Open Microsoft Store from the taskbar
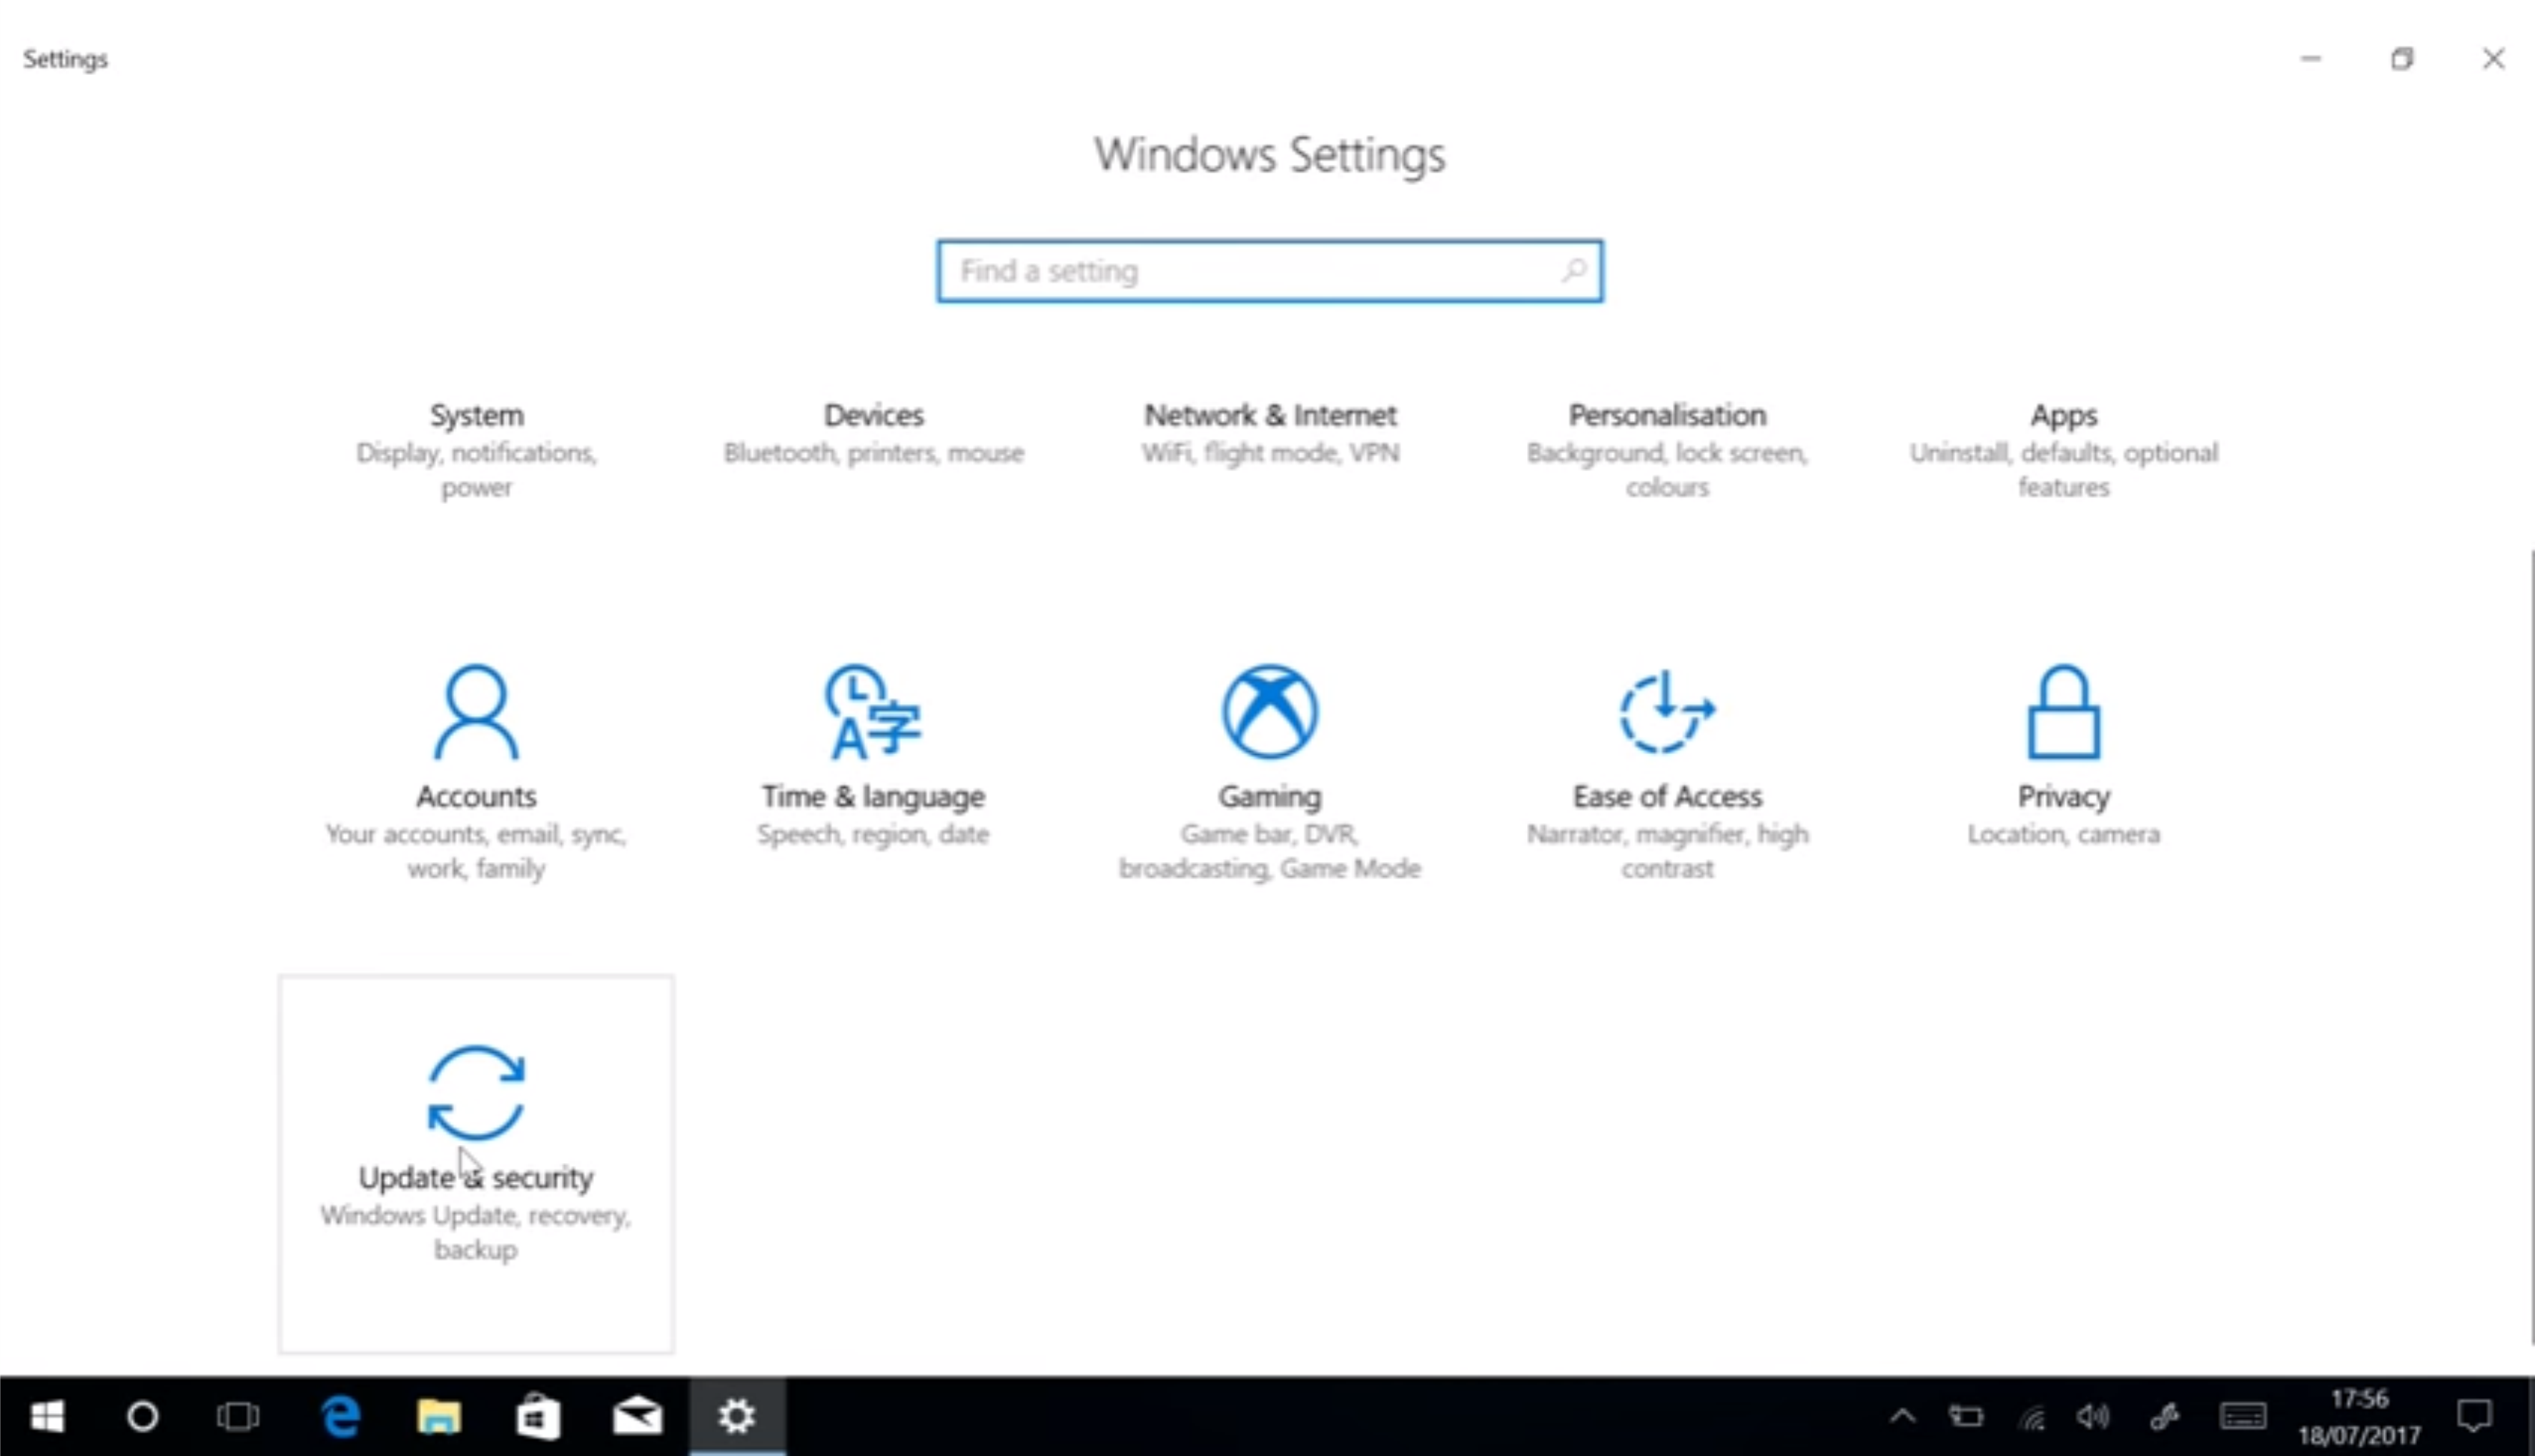The height and width of the screenshot is (1456, 2535). click(x=538, y=1416)
